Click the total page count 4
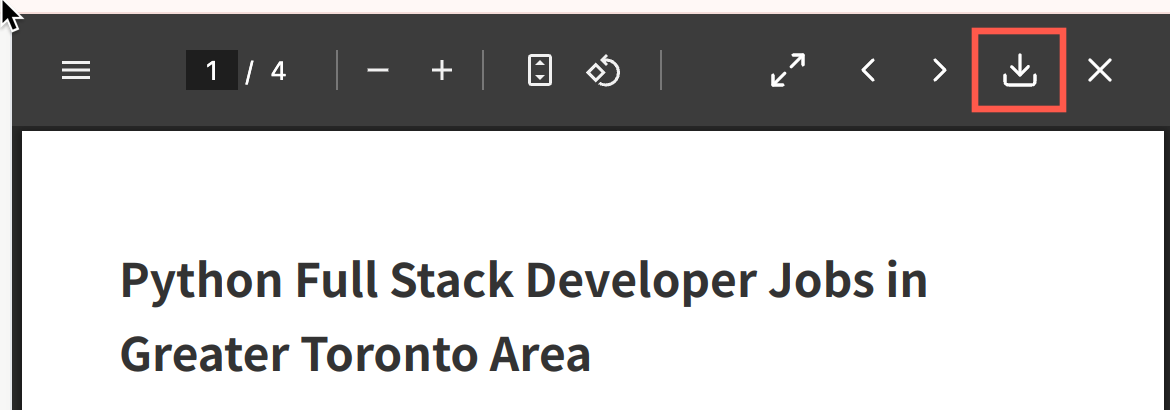The width and height of the screenshot is (1170, 410). click(278, 71)
